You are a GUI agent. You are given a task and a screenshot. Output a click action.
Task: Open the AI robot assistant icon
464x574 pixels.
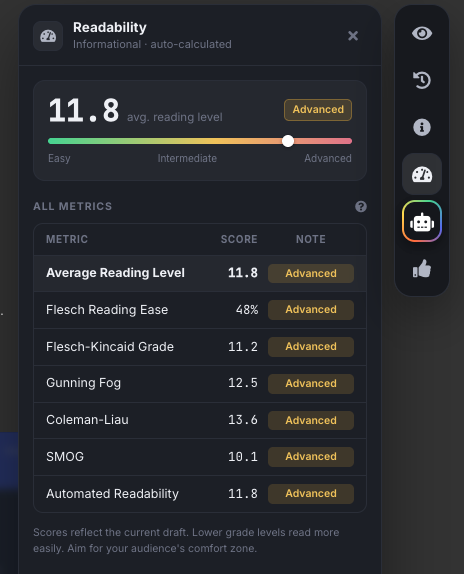click(x=422, y=221)
